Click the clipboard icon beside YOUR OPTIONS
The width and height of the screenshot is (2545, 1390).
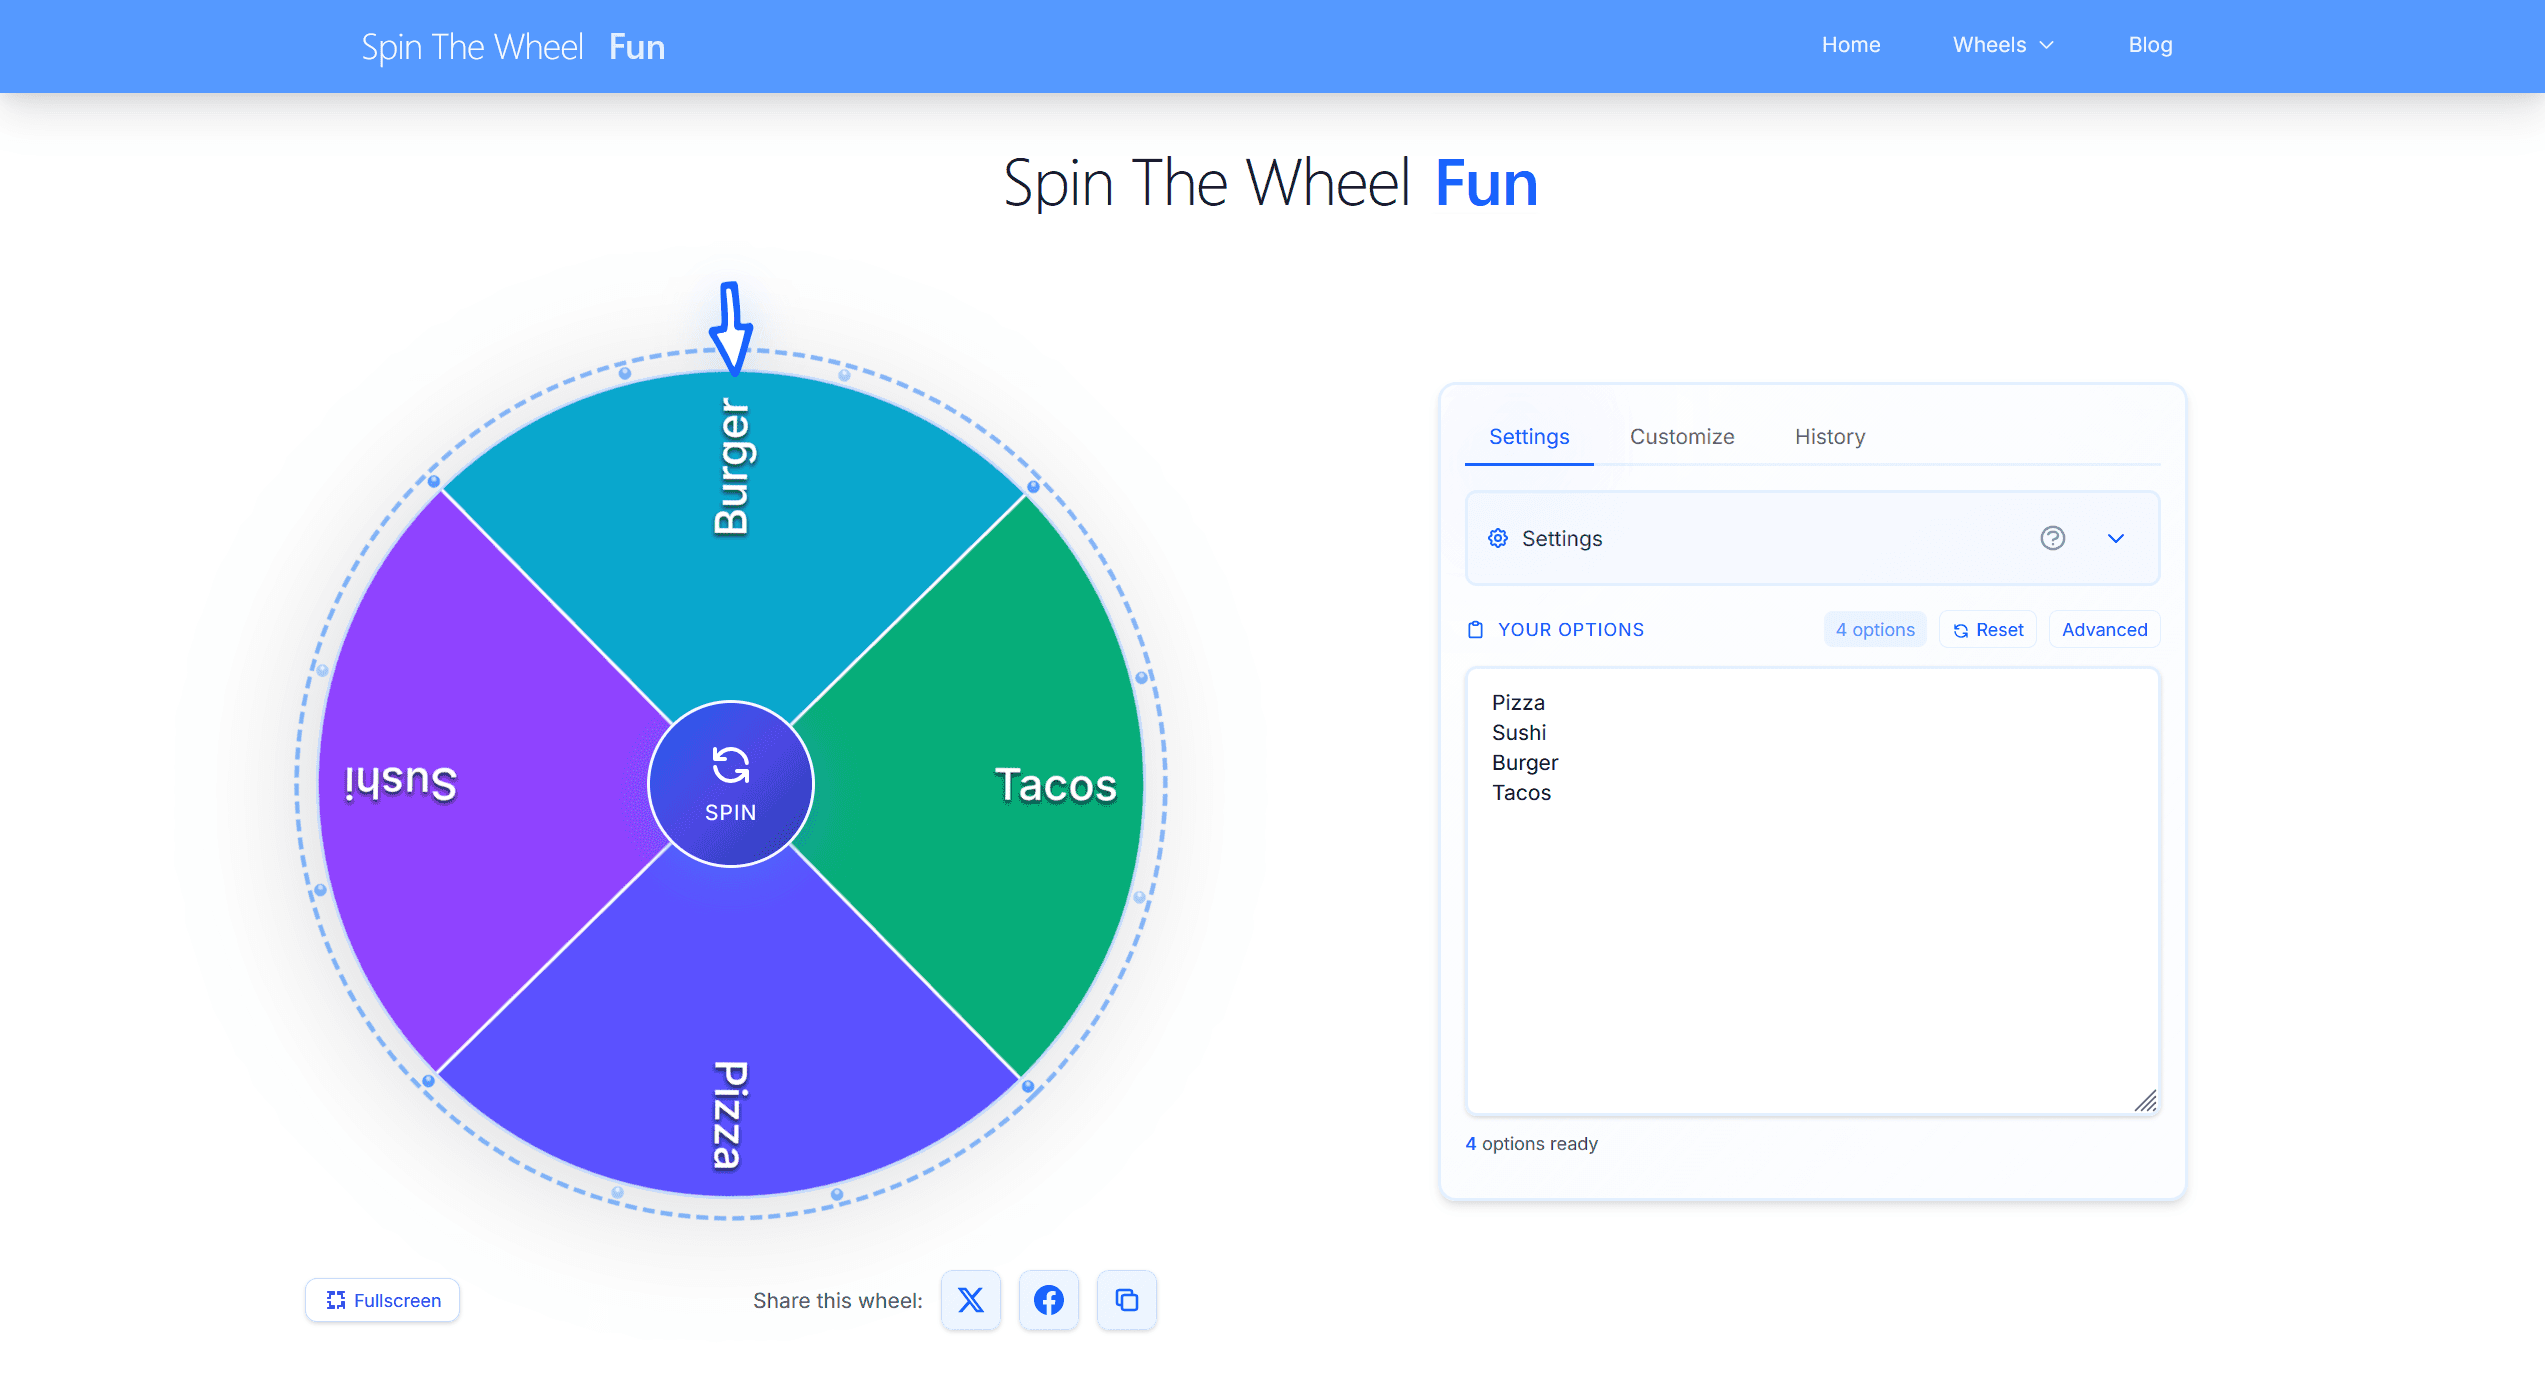1476,629
